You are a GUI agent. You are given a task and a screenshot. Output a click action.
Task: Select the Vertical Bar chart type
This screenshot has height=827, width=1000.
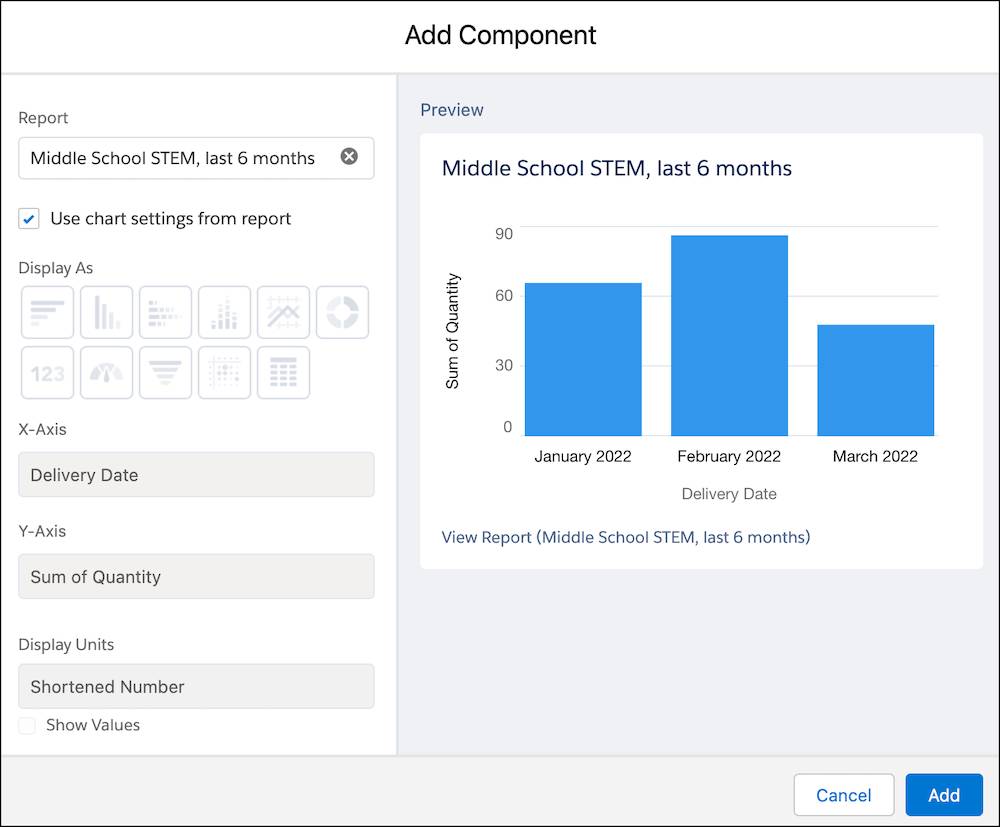(x=106, y=312)
